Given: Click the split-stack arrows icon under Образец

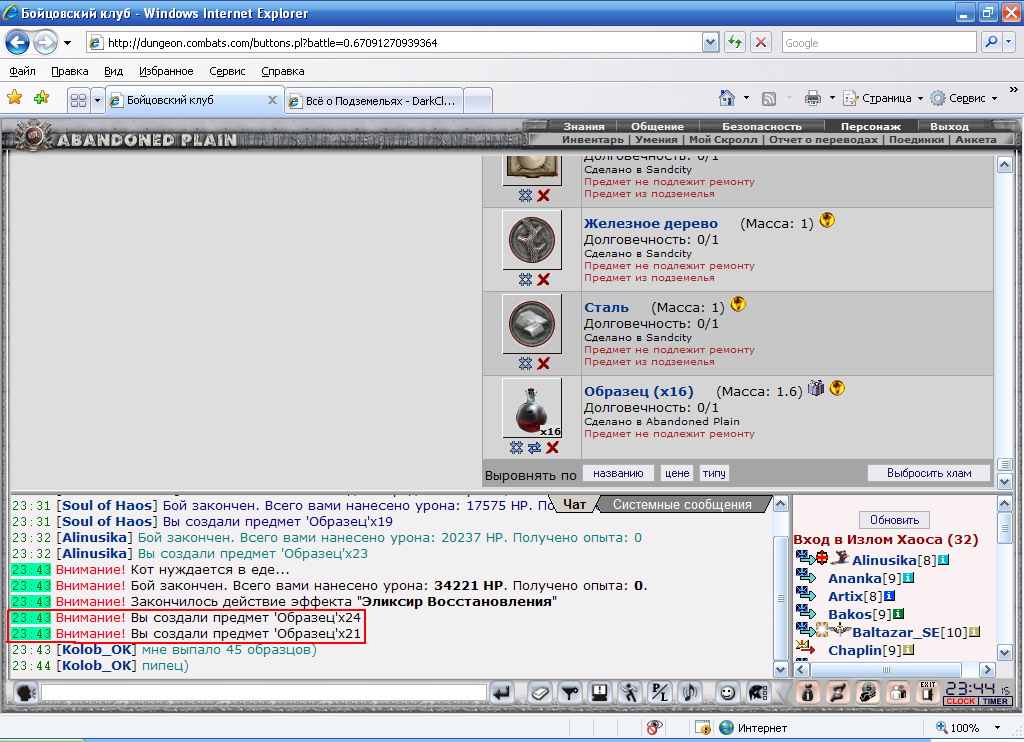Looking at the screenshot, I should coord(534,447).
